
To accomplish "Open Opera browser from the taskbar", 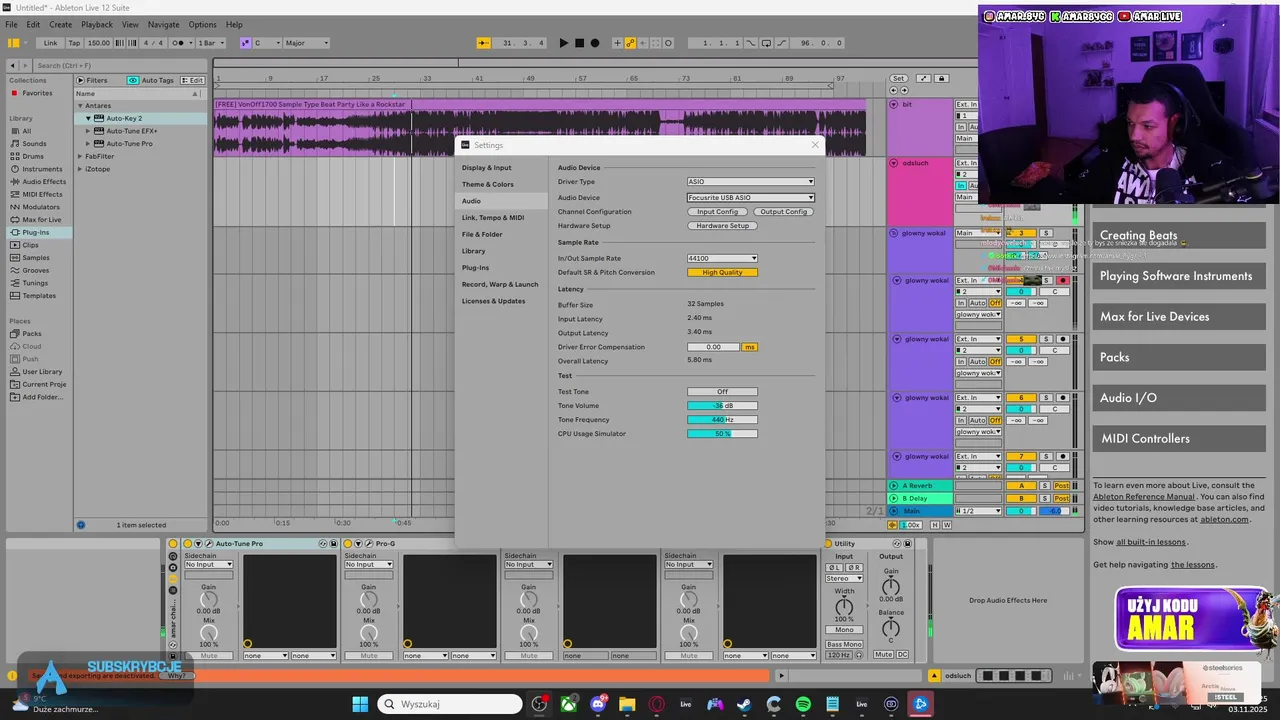I will point(656,704).
